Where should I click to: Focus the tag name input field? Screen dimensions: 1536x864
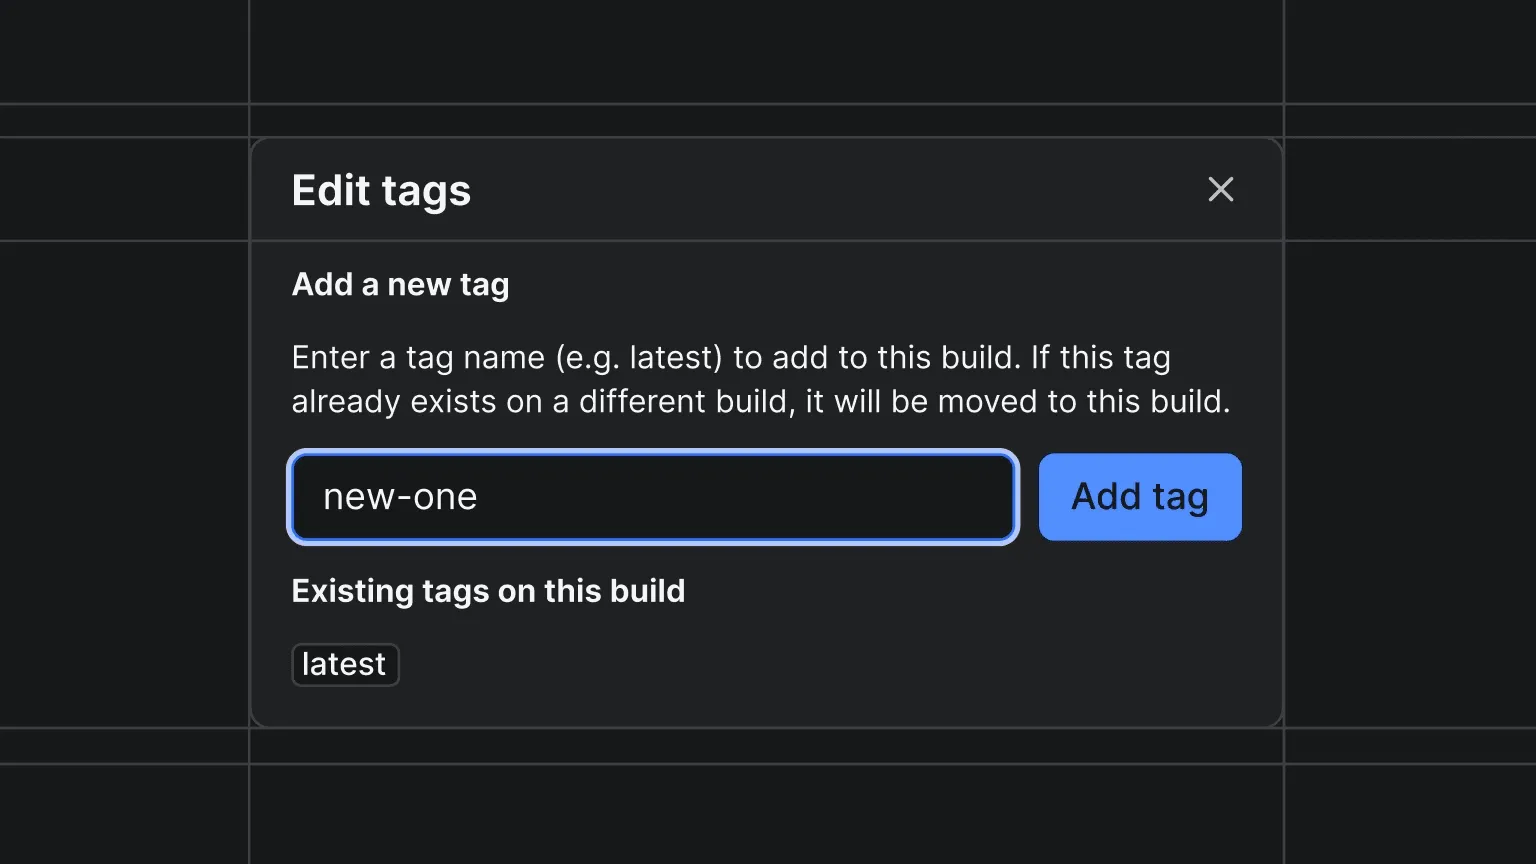[x=652, y=497]
